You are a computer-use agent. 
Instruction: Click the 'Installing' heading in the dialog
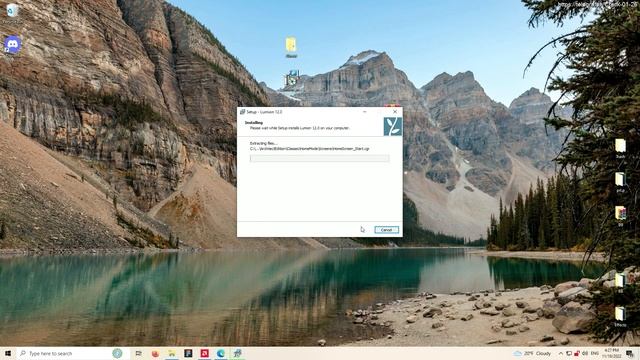253,122
